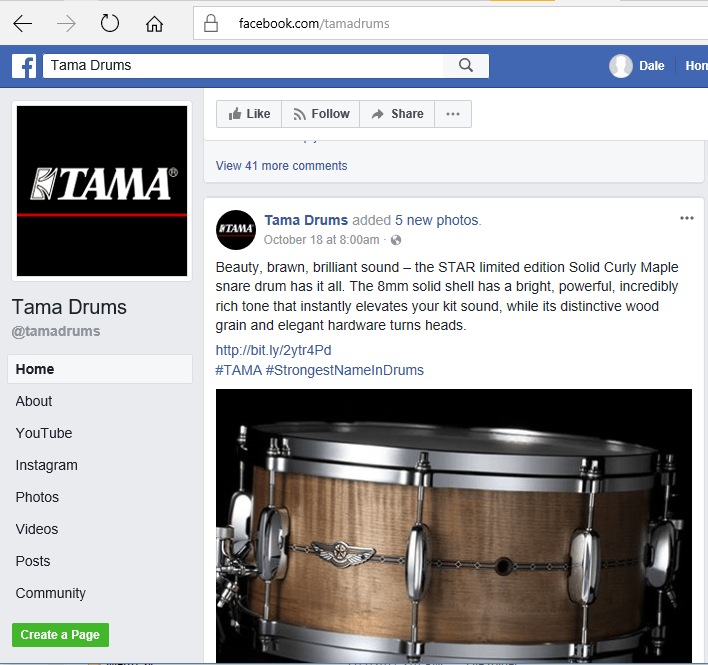The height and width of the screenshot is (665, 708).
Task: Like the Tama Drums page
Action: pos(249,114)
